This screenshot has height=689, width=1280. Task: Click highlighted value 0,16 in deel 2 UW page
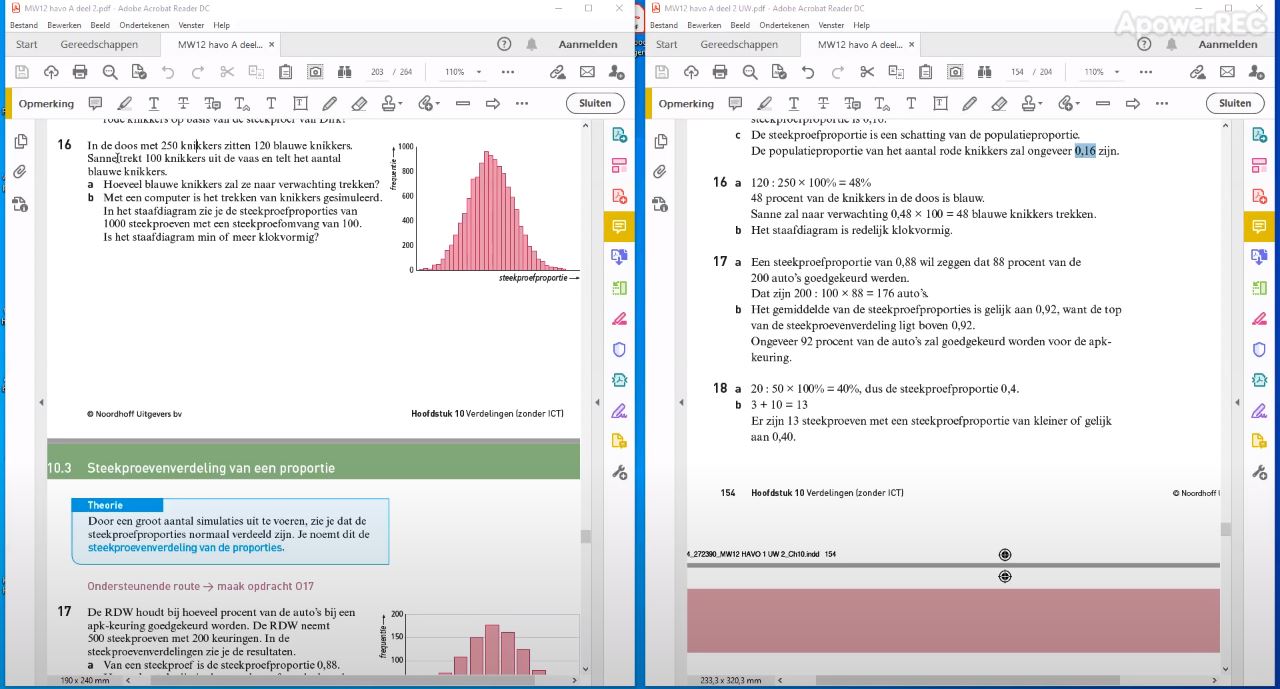[1086, 151]
